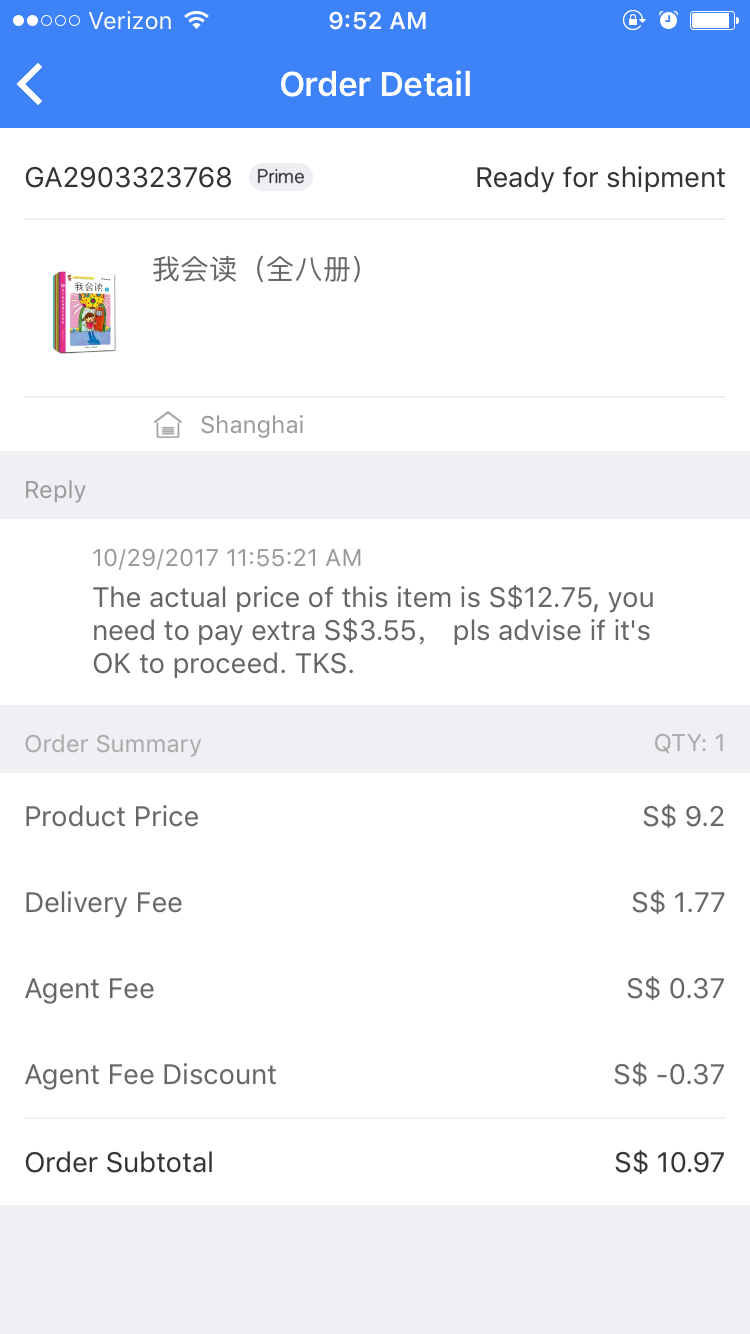
Task: Tap the Order Detail title
Action: pyautogui.click(x=375, y=84)
